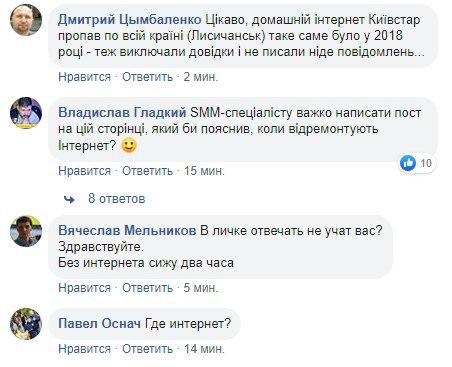Open Дмитрий Цымбаленко's profile avatar
The width and height of the screenshot is (452, 367).
(x=26, y=20)
